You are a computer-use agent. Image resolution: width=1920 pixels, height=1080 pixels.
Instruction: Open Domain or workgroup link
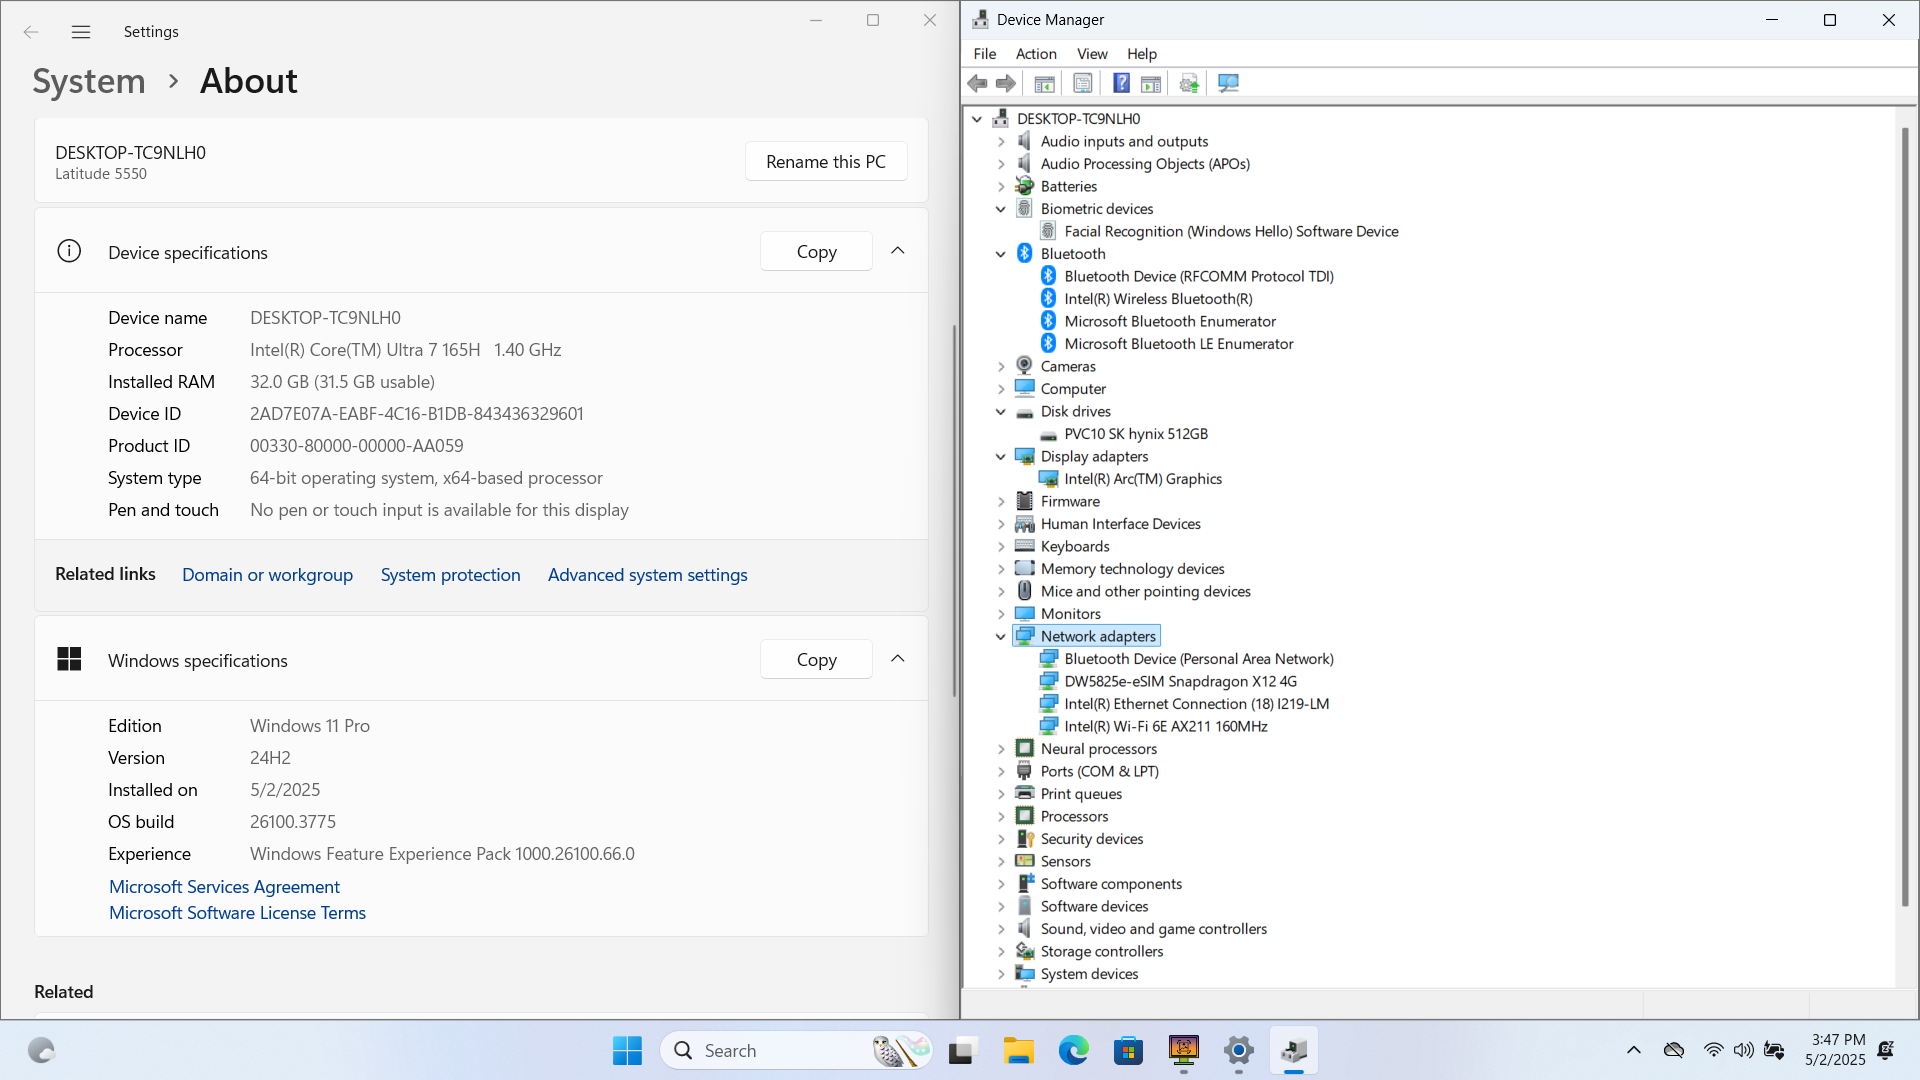267,575
